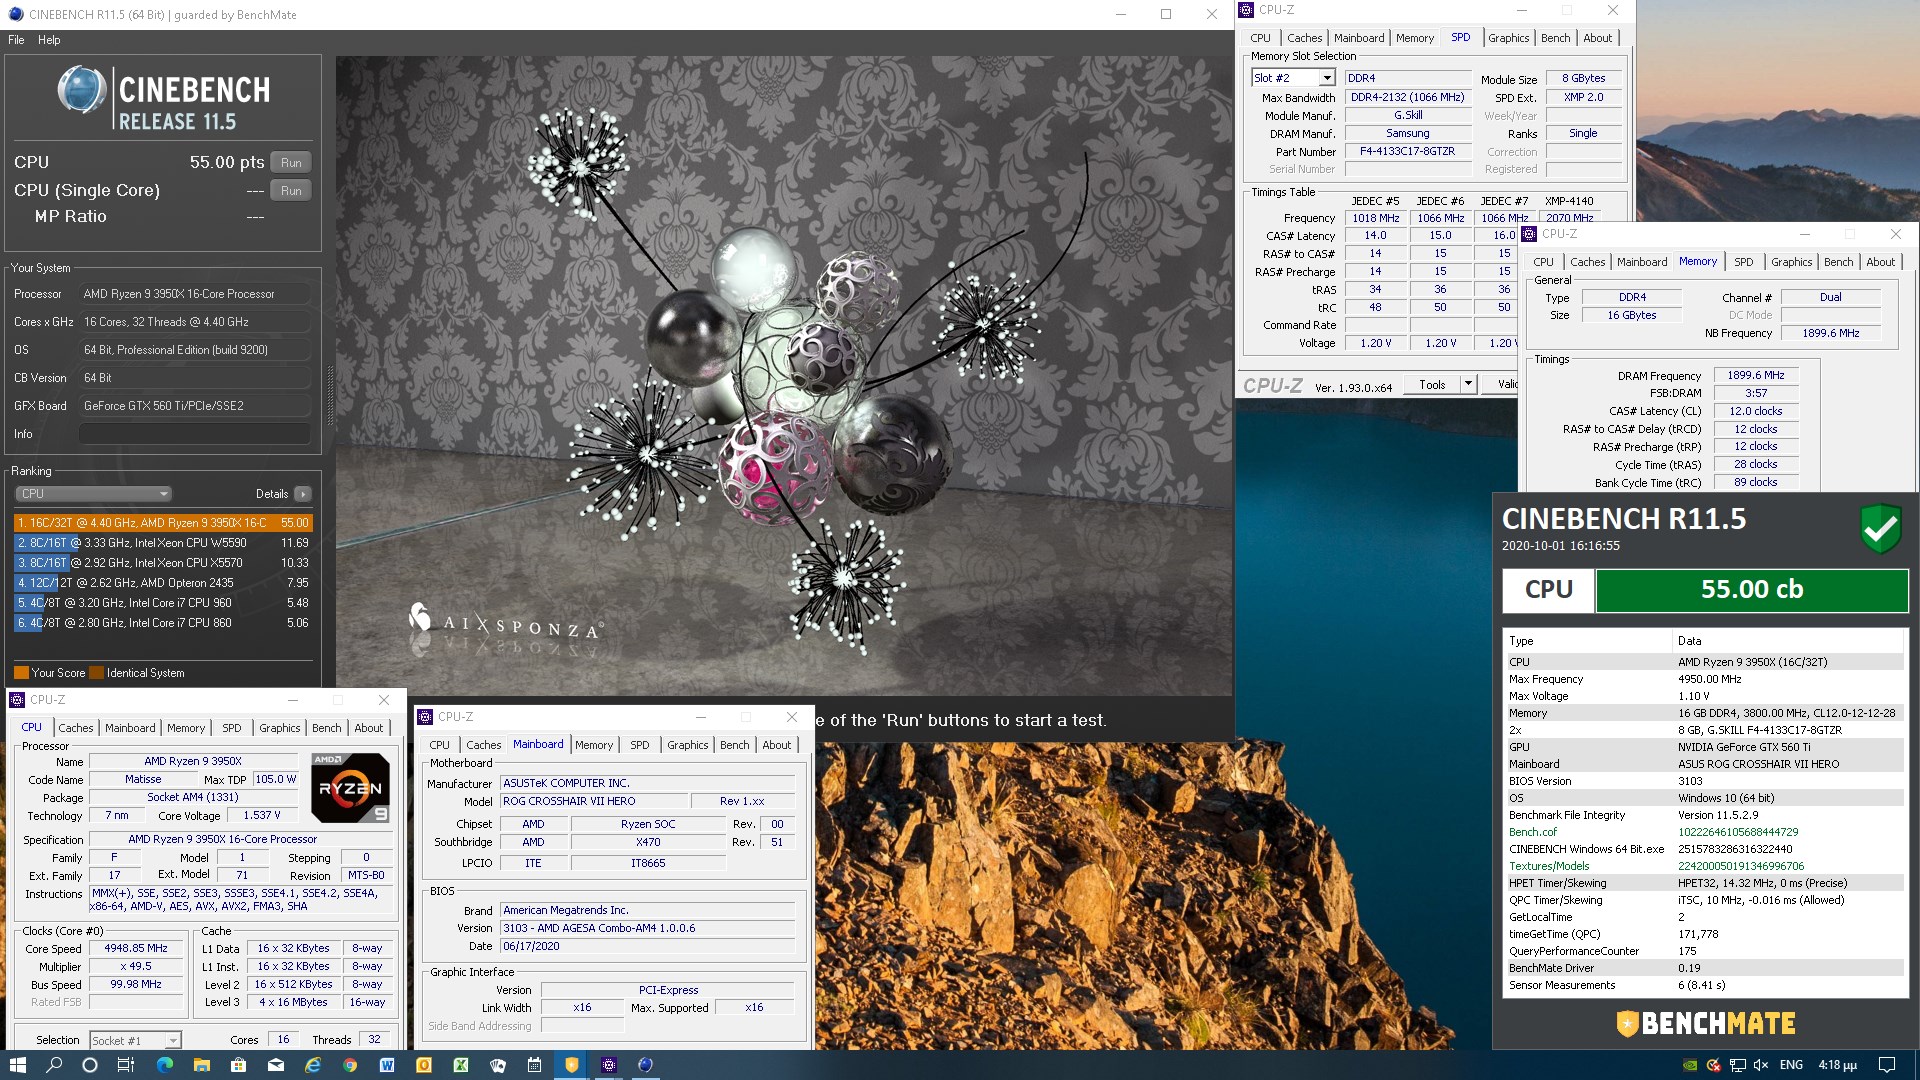The height and width of the screenshot is (1080, 1920).
Task: Click DRAM Frequency value 1899.6 MHz
Action: coord(1756,375)
